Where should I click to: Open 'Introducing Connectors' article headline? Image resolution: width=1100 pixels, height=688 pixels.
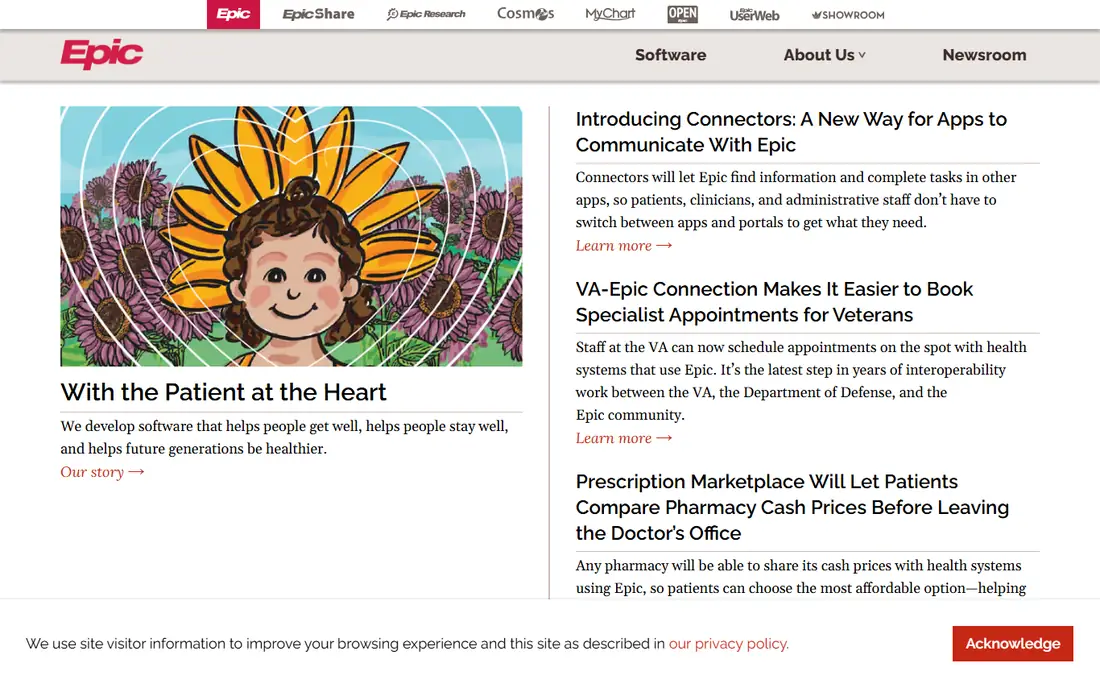pos(791,132)
